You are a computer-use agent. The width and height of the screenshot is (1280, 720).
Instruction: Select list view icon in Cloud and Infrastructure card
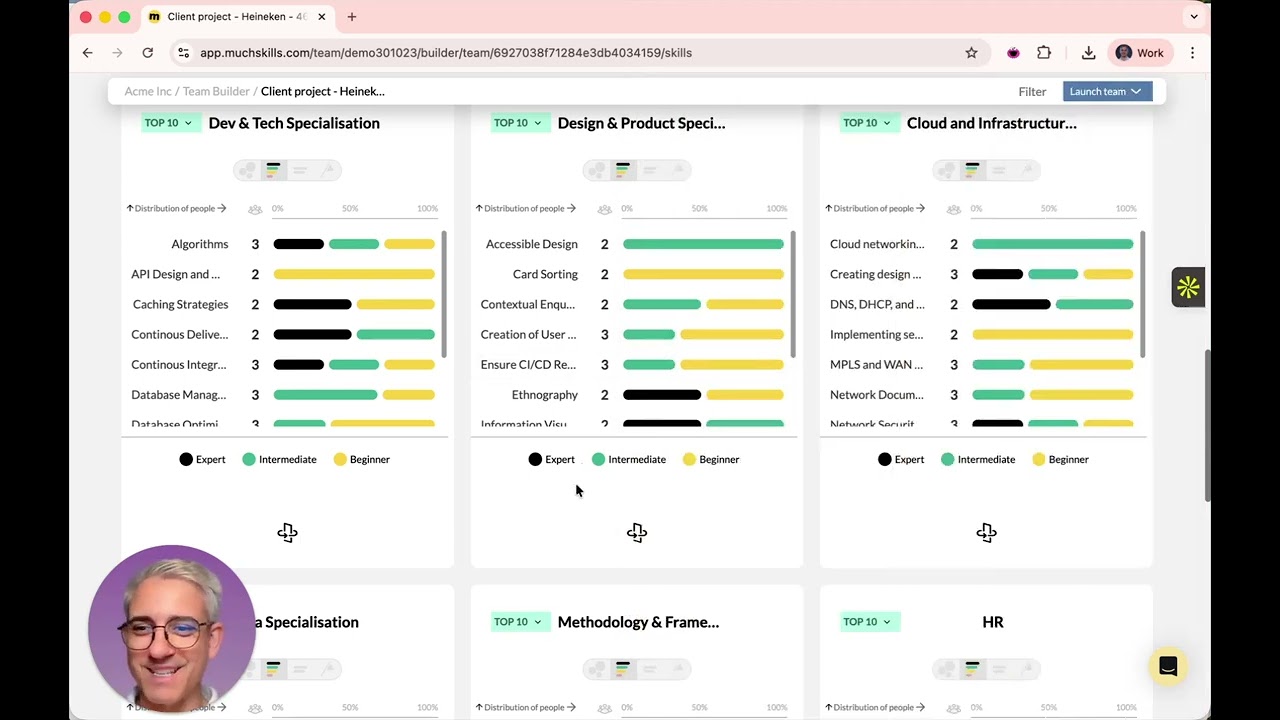coord(998,171)
